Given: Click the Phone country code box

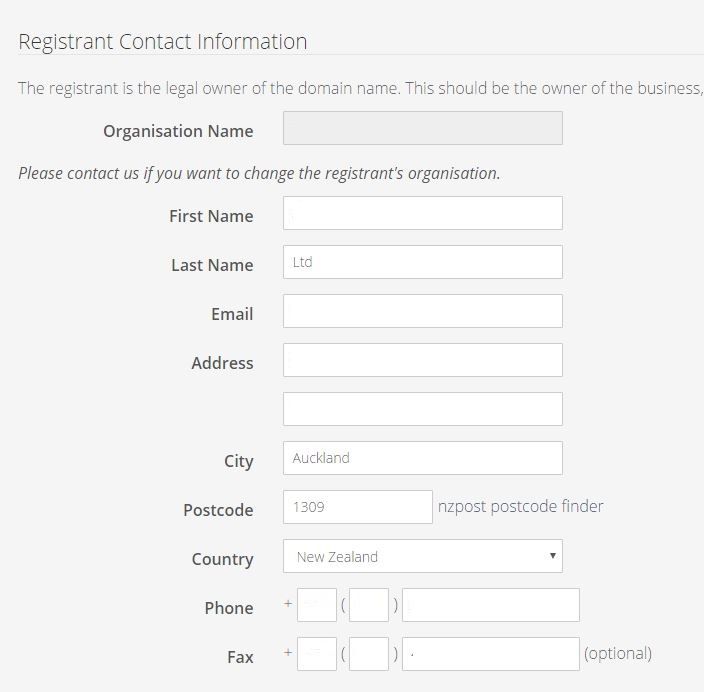Looking at the screenshot, I should (316, 605).
